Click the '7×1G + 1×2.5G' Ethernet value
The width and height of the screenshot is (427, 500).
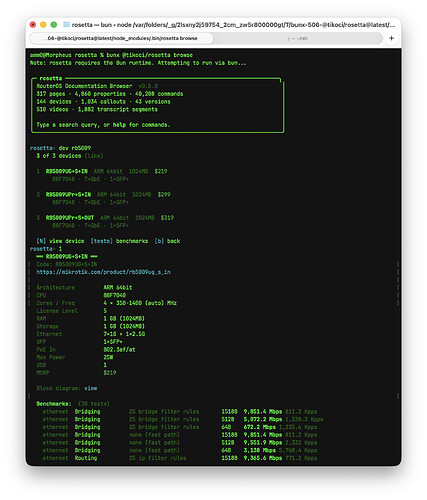click(124, 334)
